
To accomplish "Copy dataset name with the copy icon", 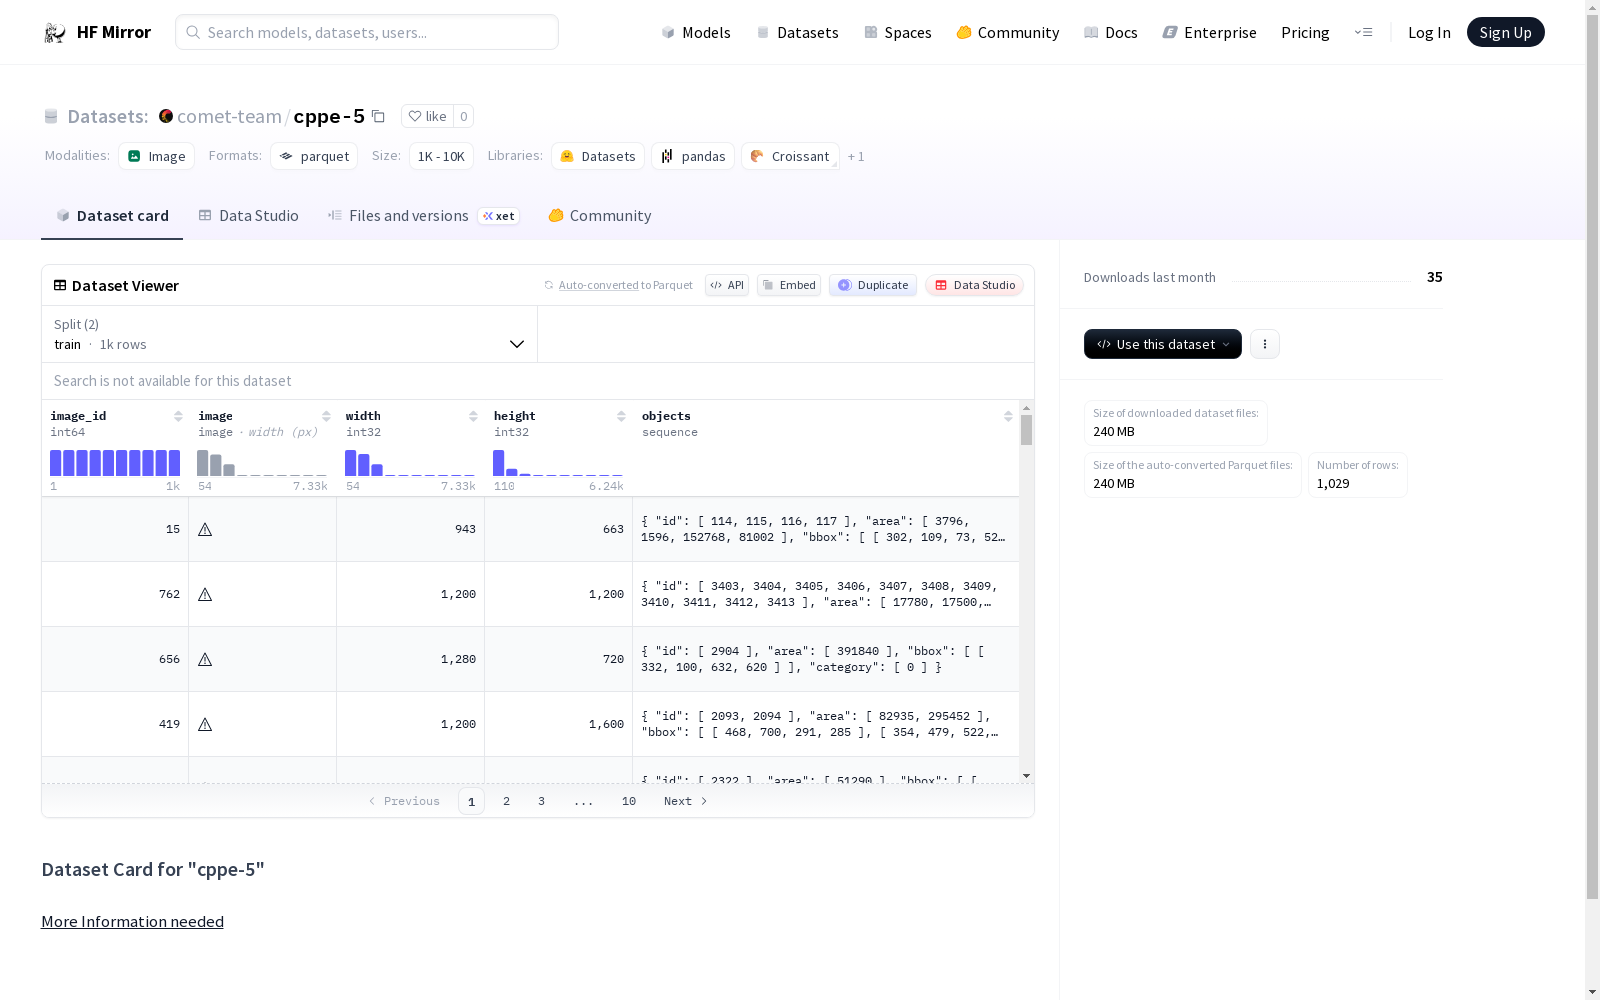I will coord(378,116).
